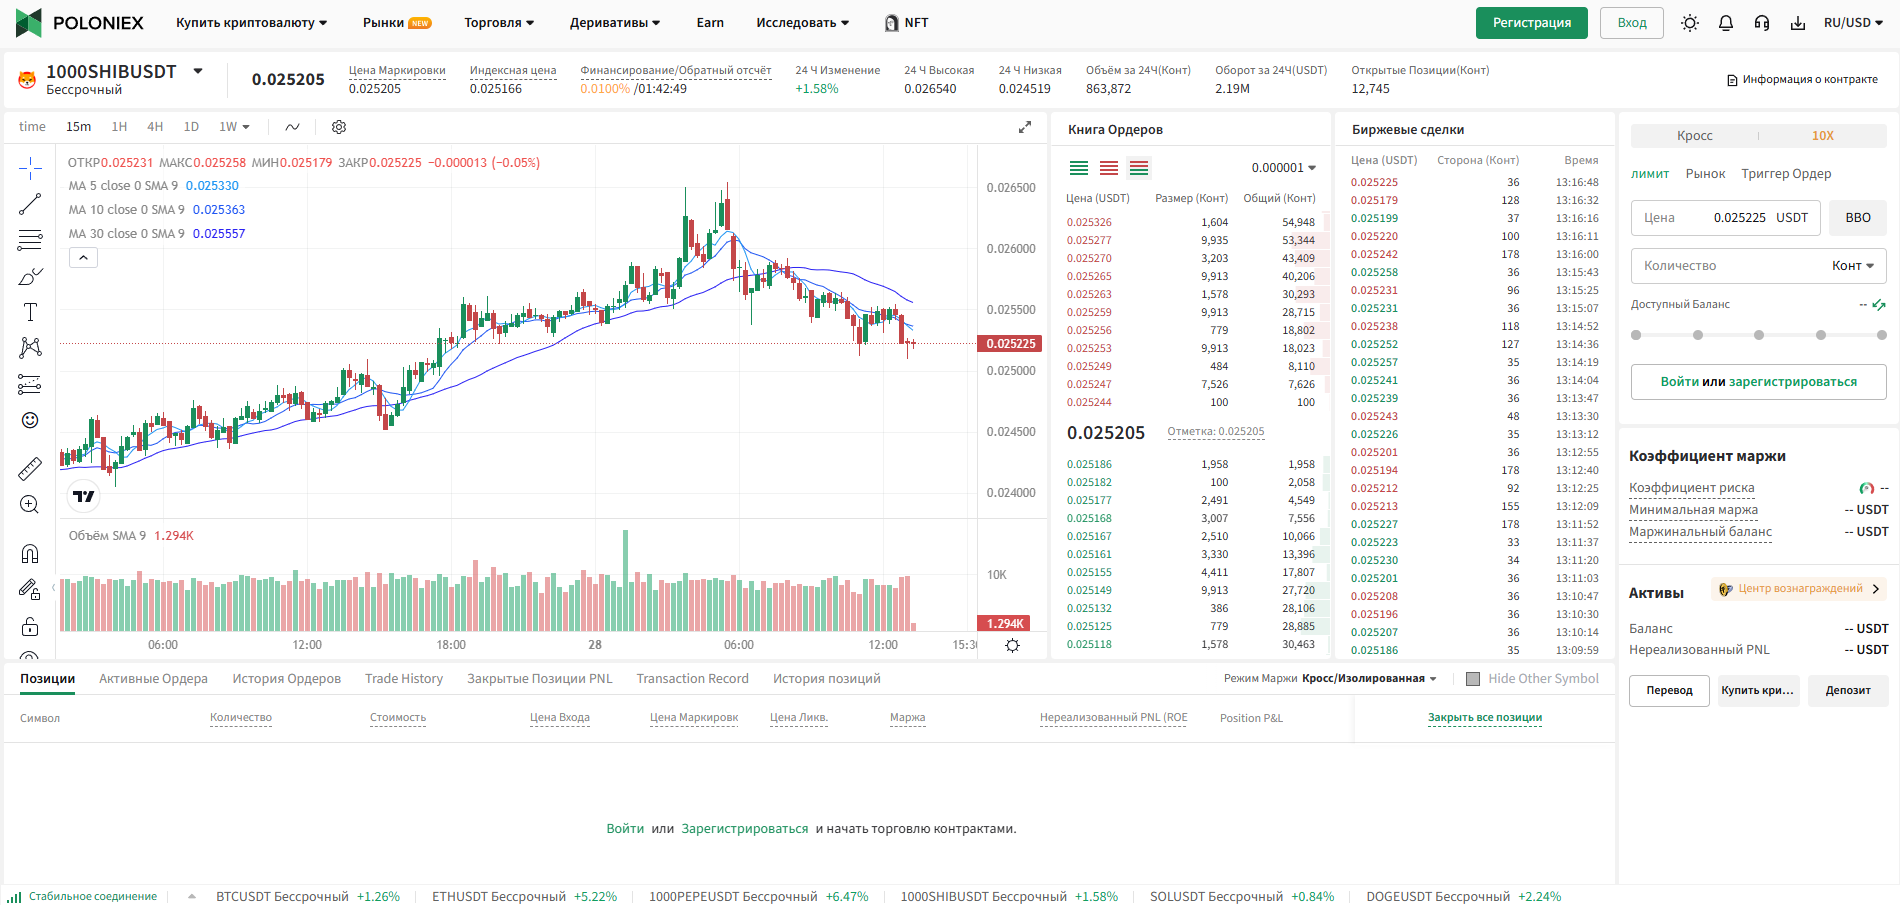Switch site theme with sun icon
1900x905 pixels.
(x=1690, y=23)
